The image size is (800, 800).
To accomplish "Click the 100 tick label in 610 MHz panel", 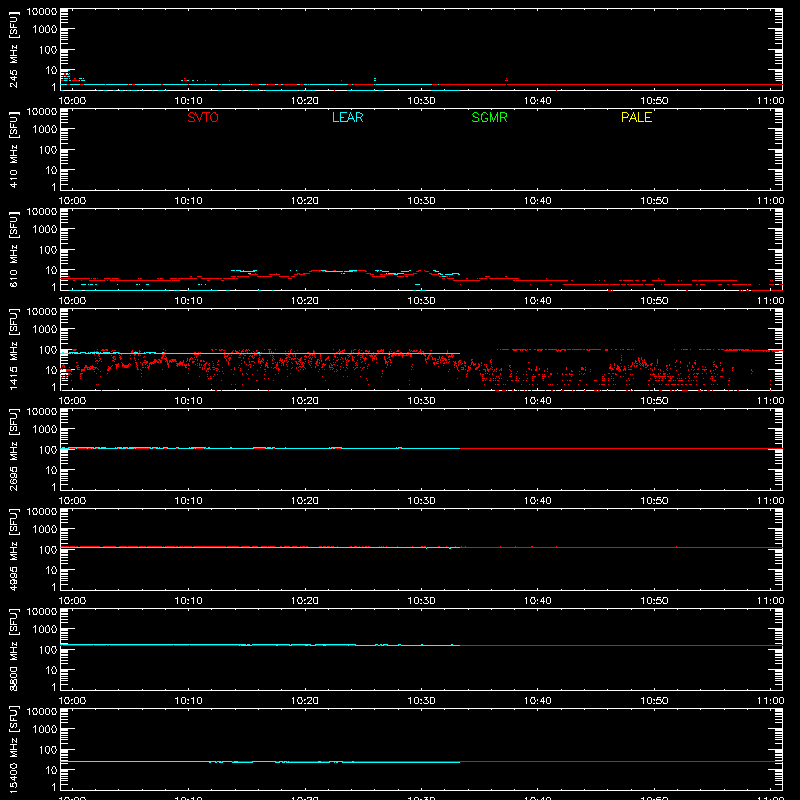I will coord(48,250).
